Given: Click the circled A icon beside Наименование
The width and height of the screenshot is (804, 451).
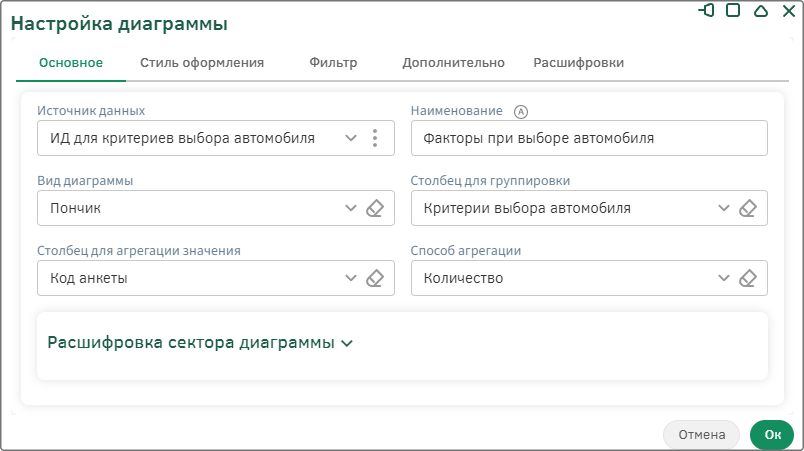Looking at the screenshot, I should pyautogui.click(x=520, y=111).
